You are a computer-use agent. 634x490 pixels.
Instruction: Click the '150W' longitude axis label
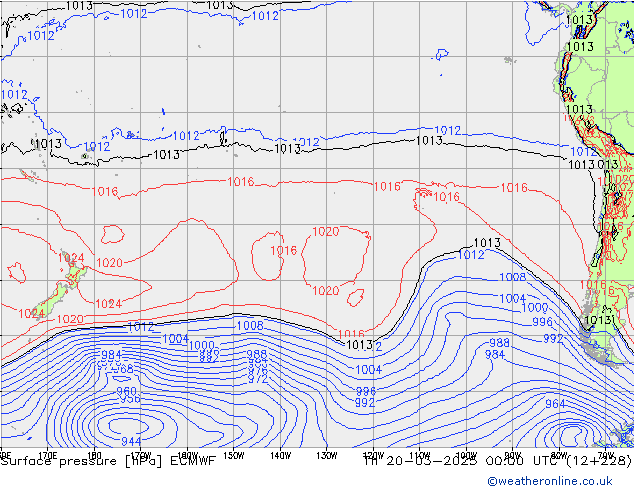click(x=234, y=455)
